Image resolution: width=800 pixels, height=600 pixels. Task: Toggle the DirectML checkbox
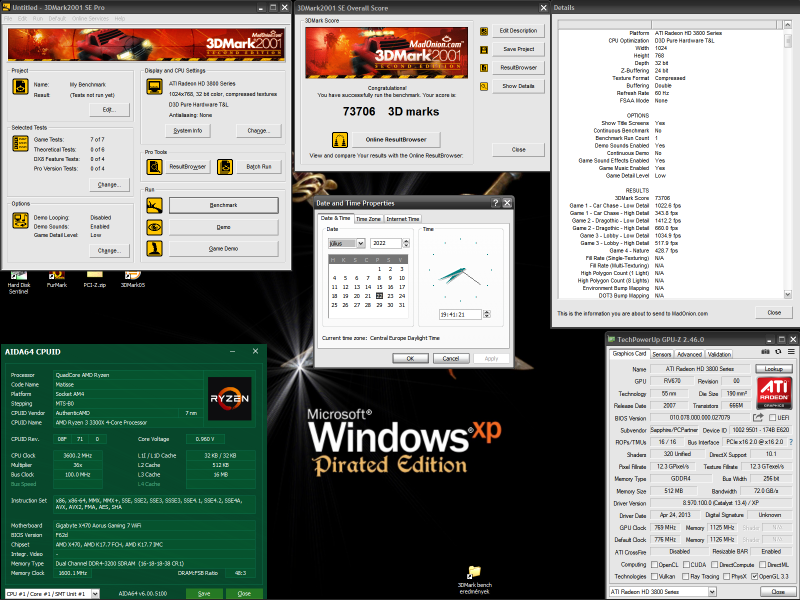pos(762,564)
